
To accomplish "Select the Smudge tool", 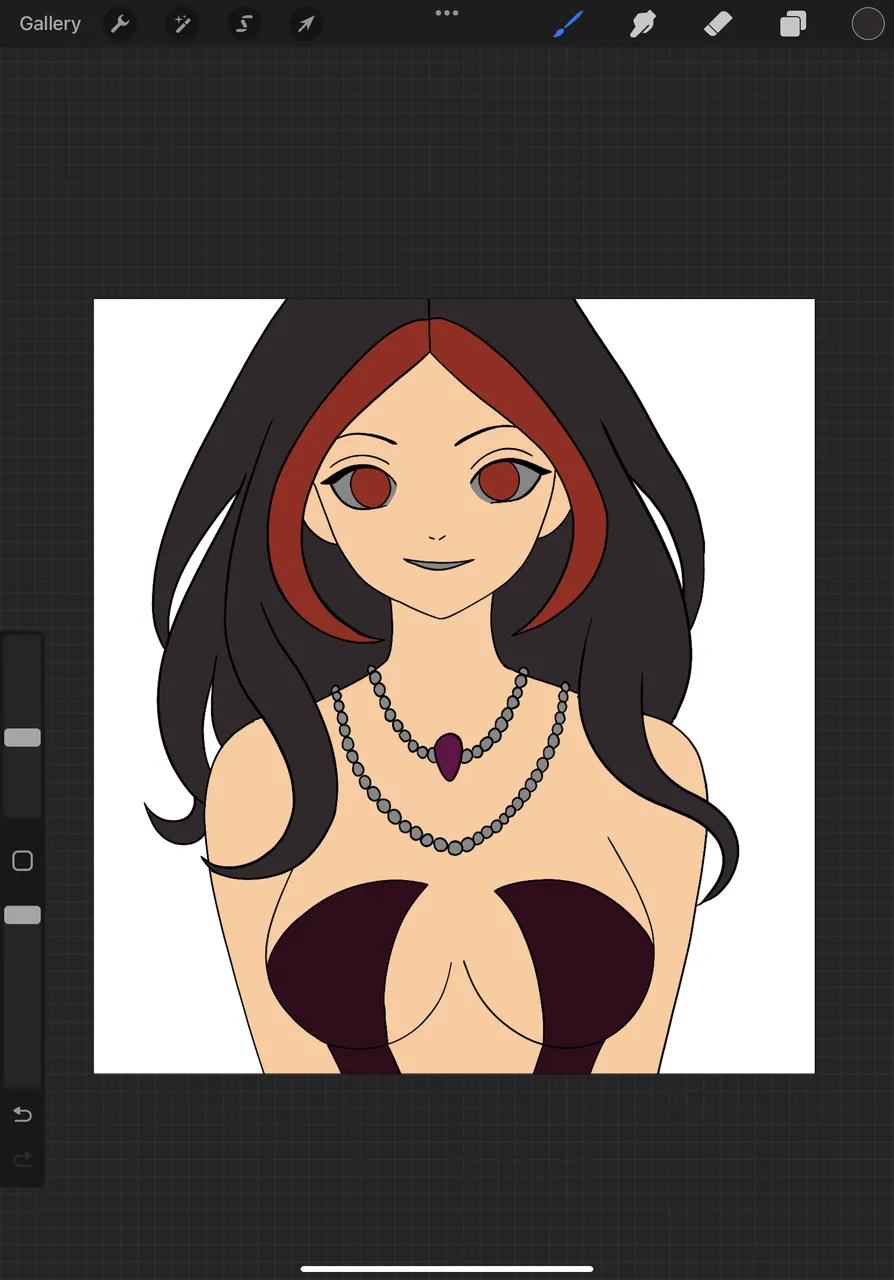I will point(642,24).
